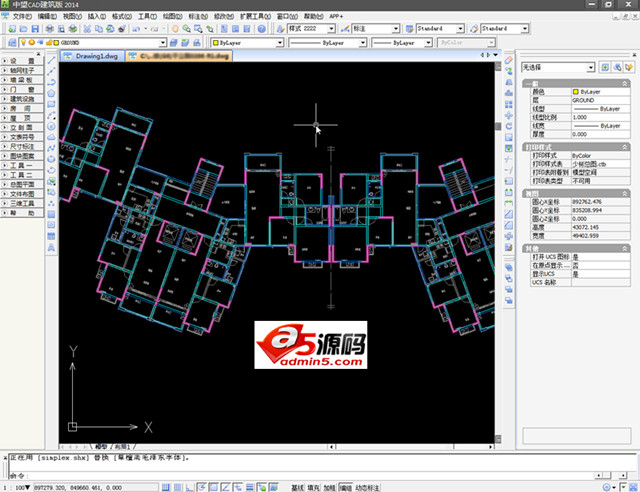Select the Revision Cloud tool
Image resolution: width=640 pixels, height=492 pixels.
51,138
